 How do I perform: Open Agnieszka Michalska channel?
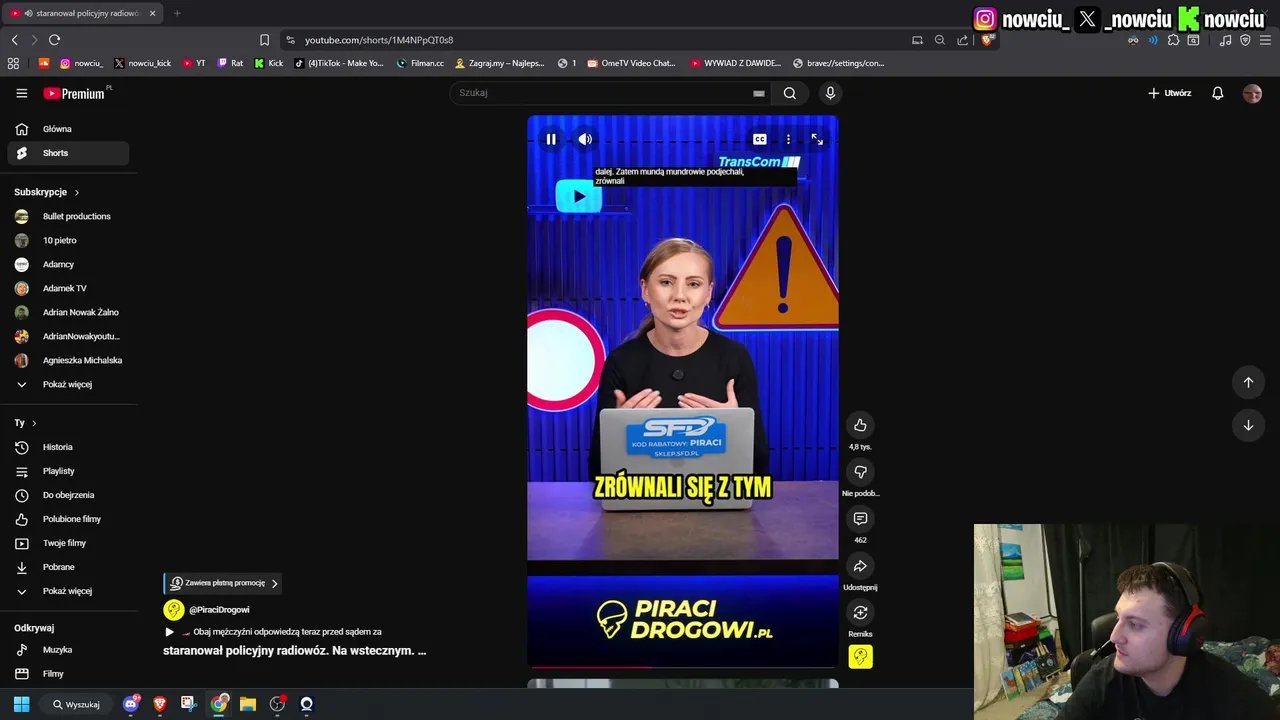[x=68, y=360]
